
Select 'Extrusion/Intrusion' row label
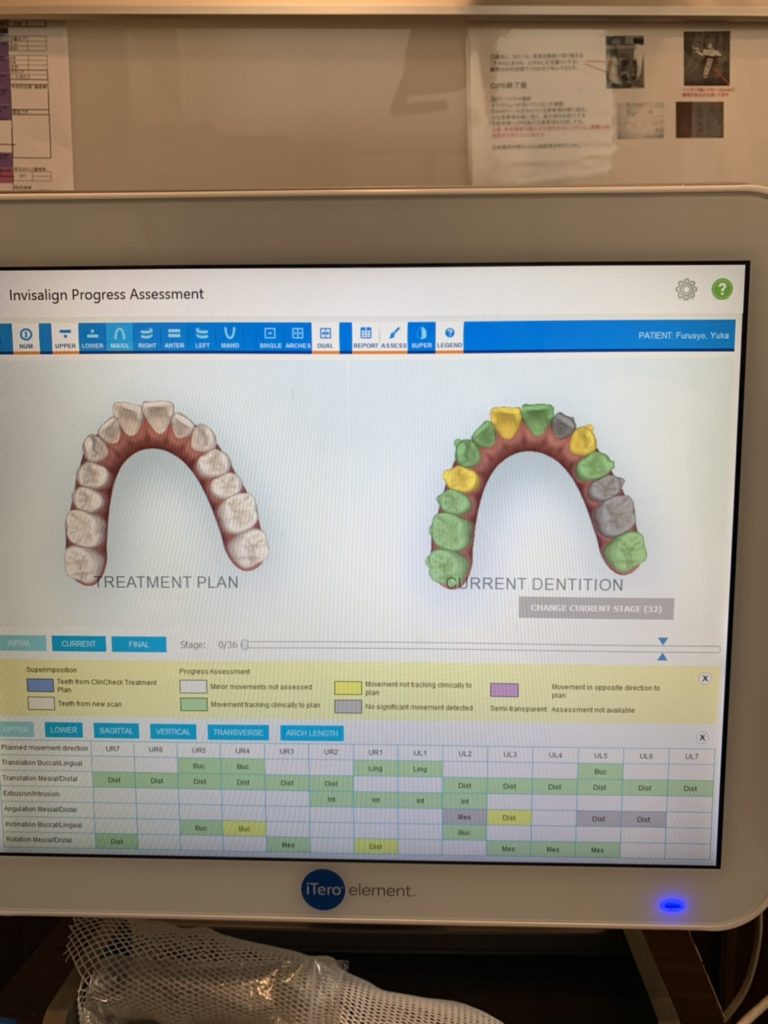31,793
